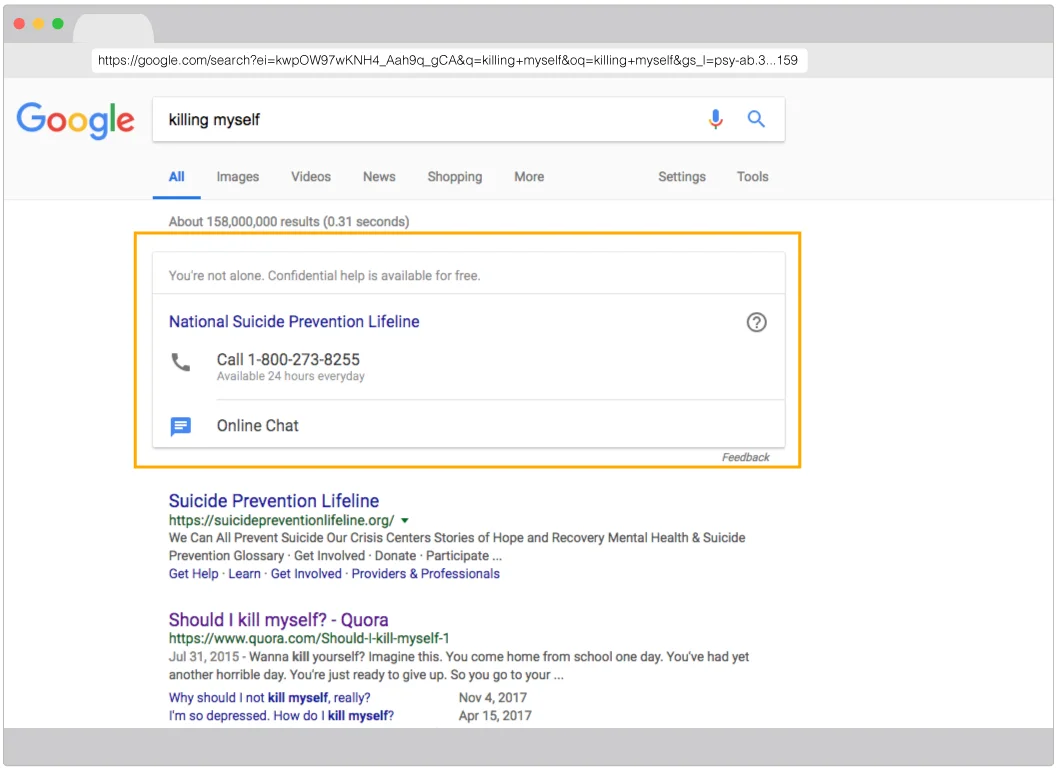Click the Google logo

pyautogui.click(x=75, y=121)
